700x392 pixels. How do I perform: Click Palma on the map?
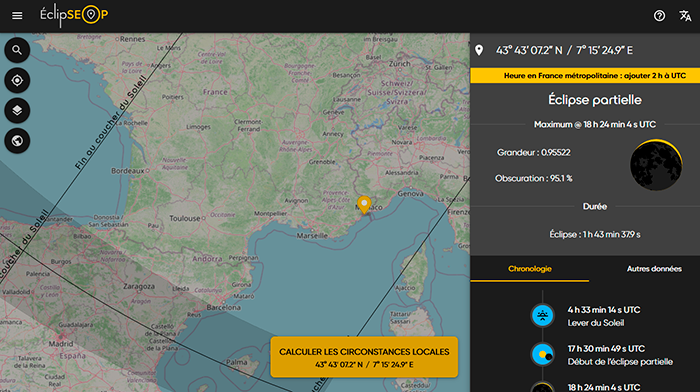(x=236, y=362)
